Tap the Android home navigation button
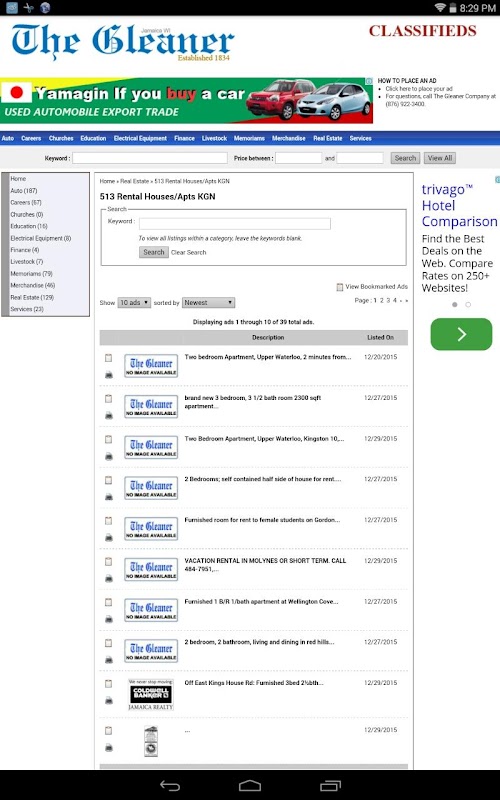Image resolution: width=500 pixels, height=800 pixels. click(x=250, y=786)
